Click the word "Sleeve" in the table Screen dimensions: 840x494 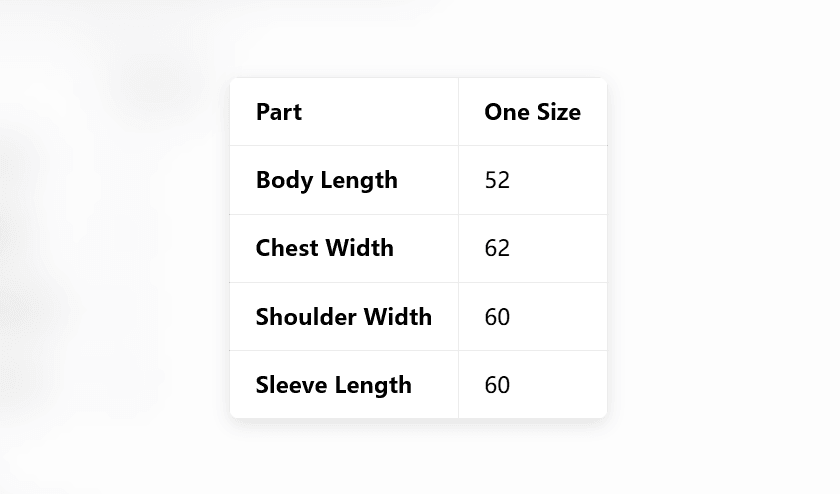pos(288,385)
